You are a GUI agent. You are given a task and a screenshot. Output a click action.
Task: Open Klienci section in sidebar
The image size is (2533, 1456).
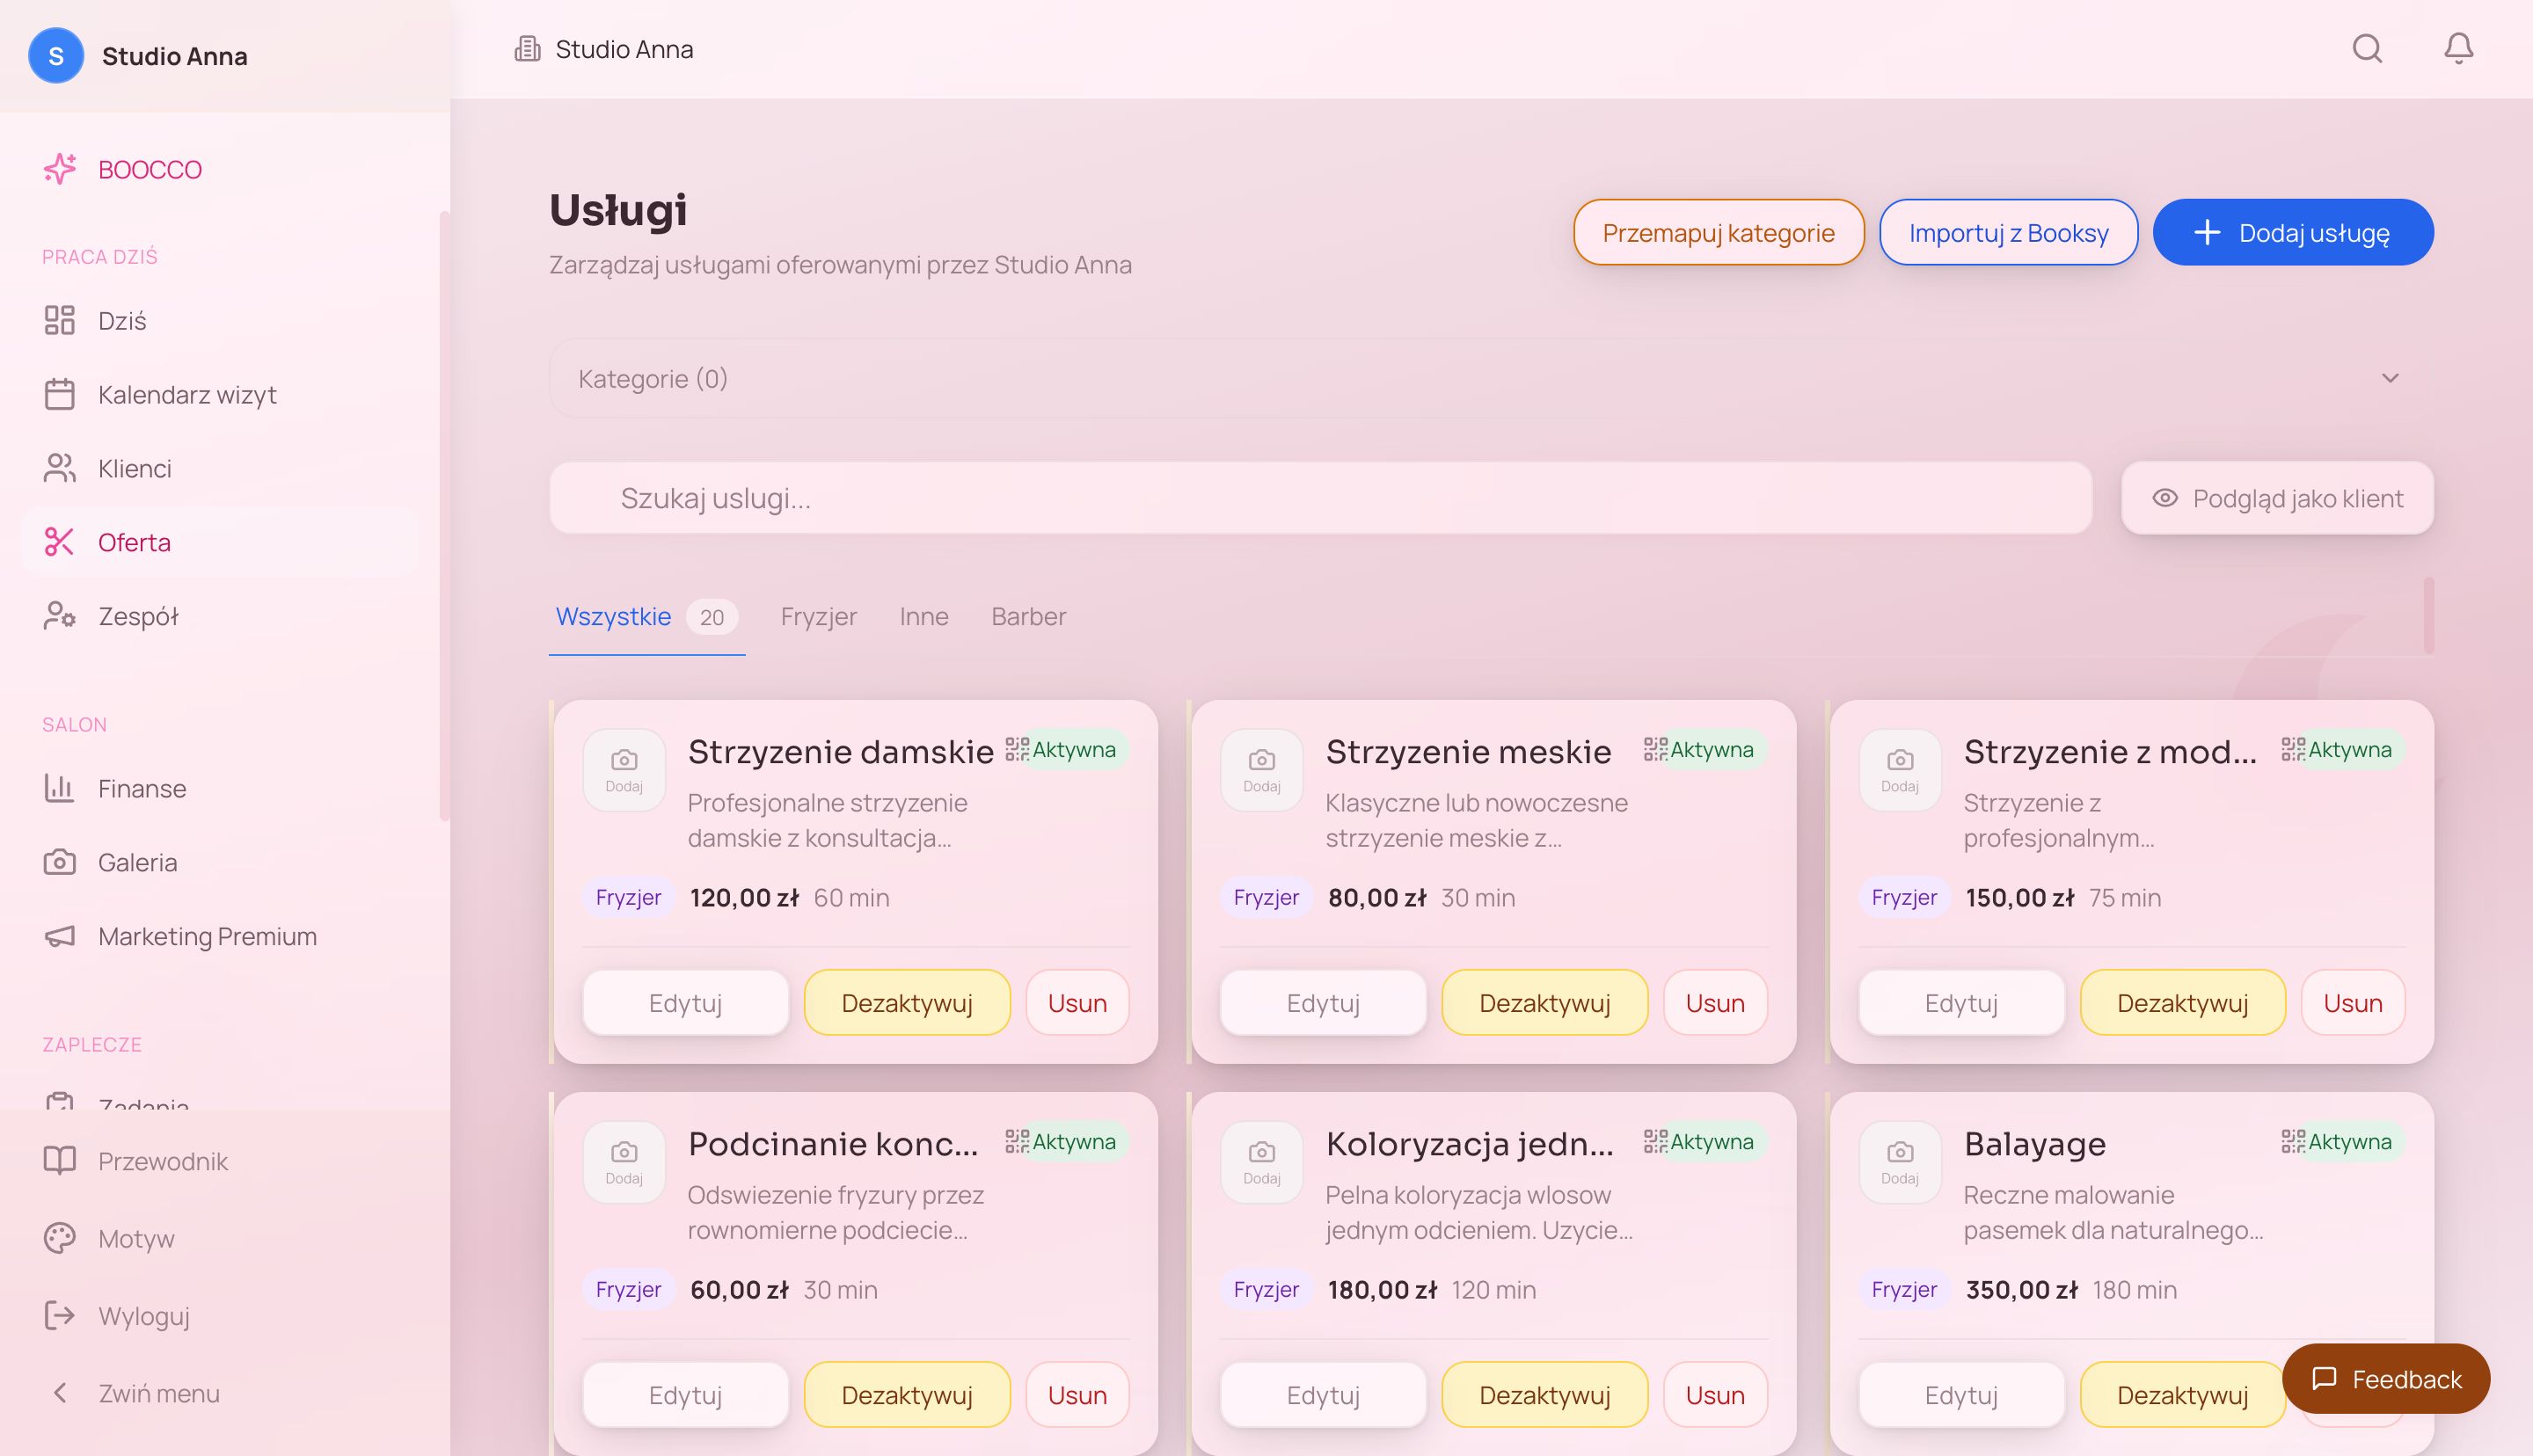pos(220,468)
